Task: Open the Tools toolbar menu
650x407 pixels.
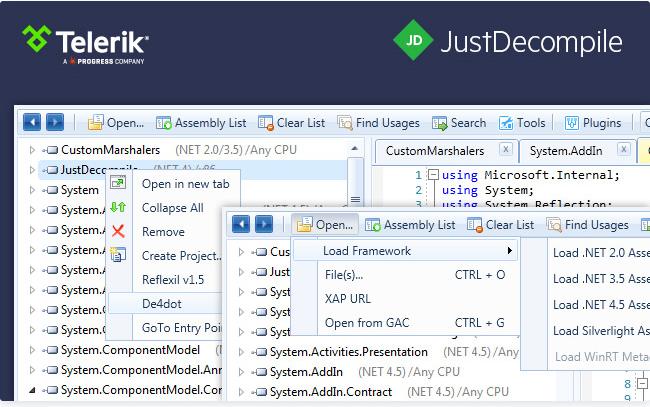Action: (x=522, y=123)
